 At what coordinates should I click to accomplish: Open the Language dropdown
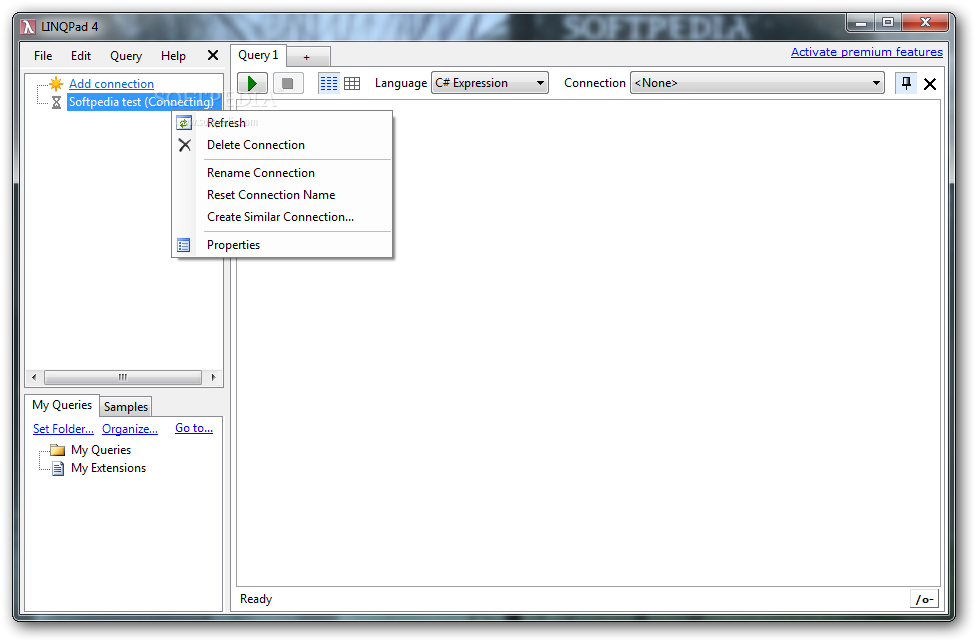tap(490, 83)
